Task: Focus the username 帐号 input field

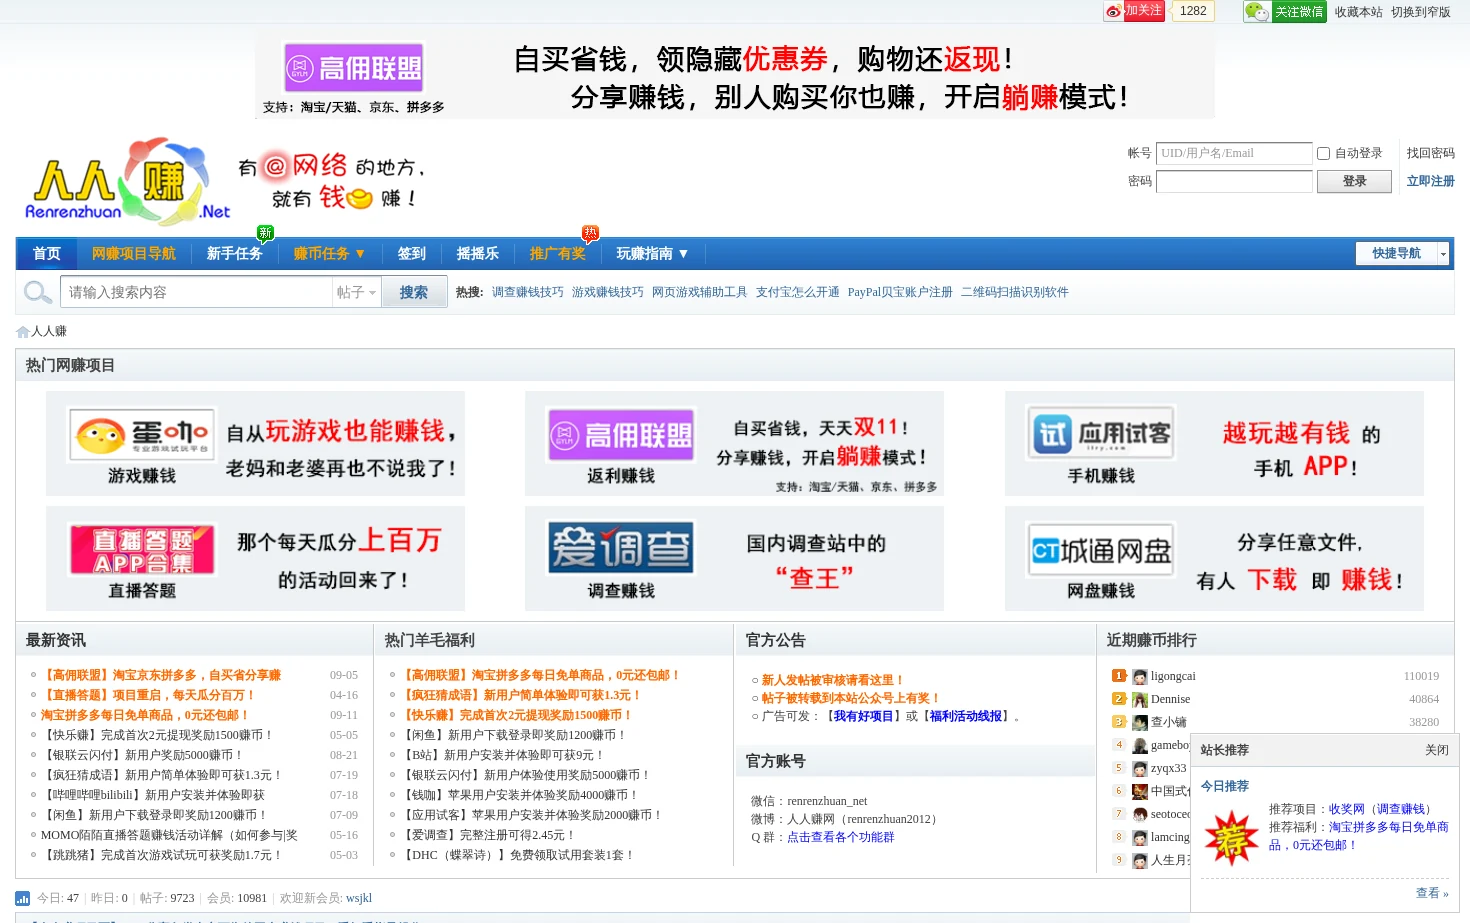Action: pyautogui.click(x=1234, y=153)
